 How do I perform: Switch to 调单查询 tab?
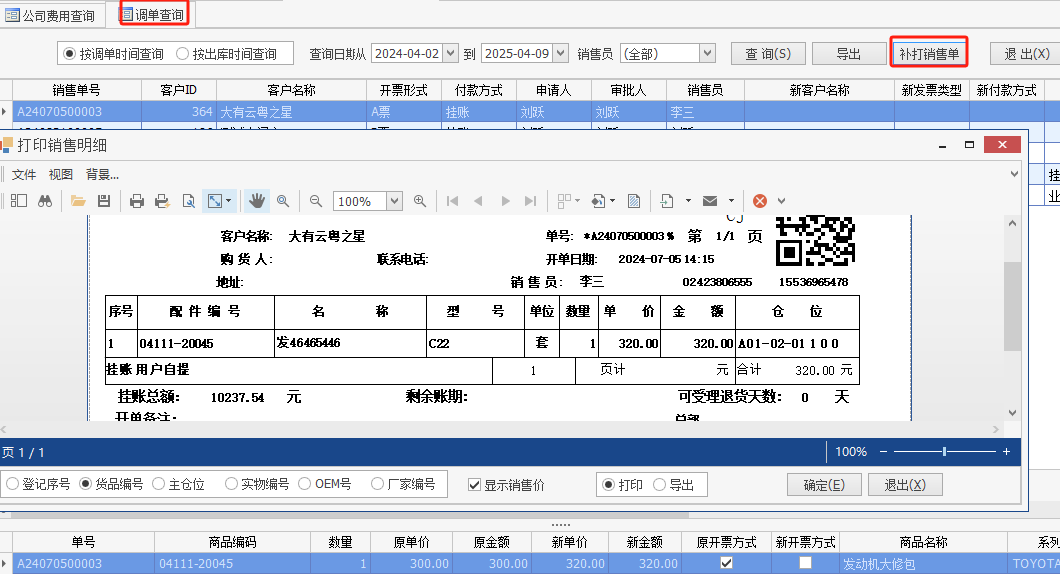tap(153, 15)
